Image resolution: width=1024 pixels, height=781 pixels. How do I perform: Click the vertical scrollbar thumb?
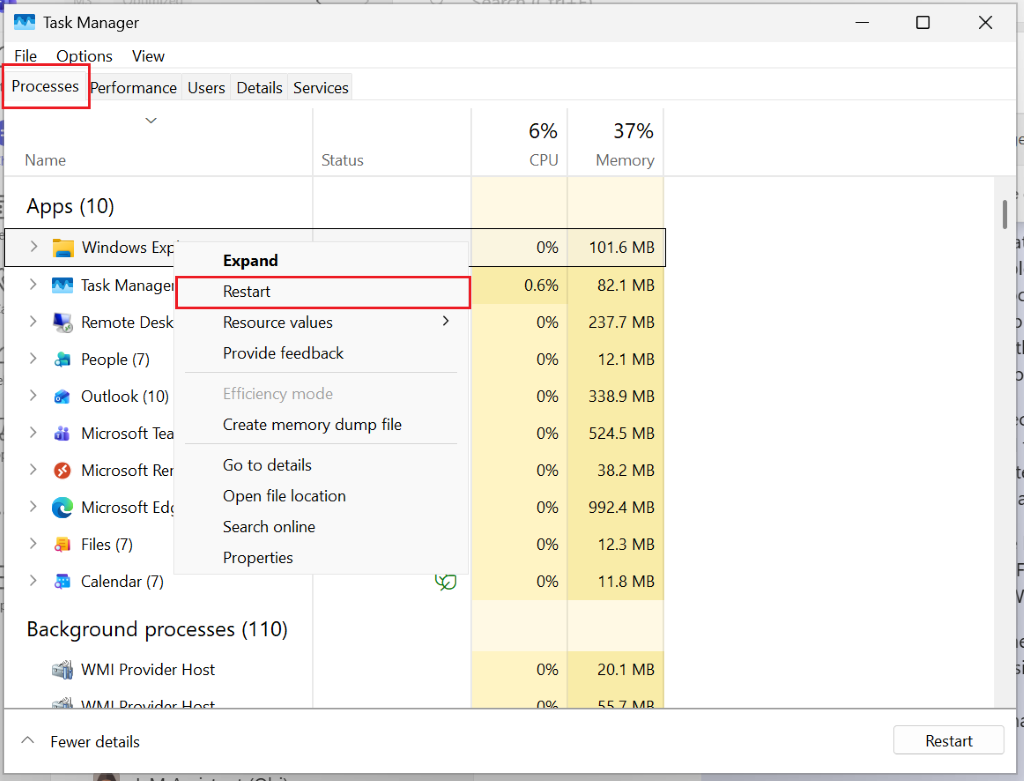[x=1005, y=213]
